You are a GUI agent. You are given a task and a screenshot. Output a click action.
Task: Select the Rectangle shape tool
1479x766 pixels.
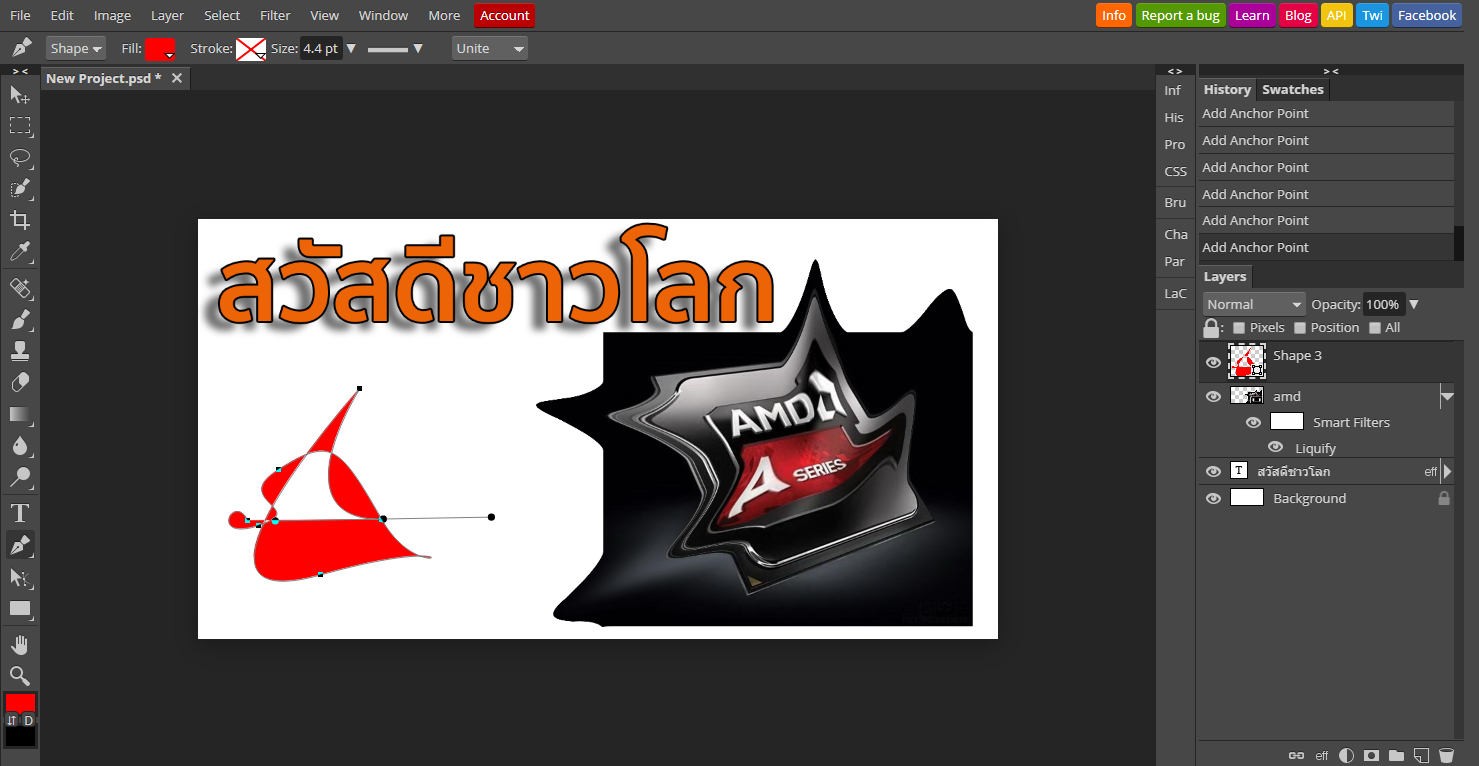tap(20, 608)
